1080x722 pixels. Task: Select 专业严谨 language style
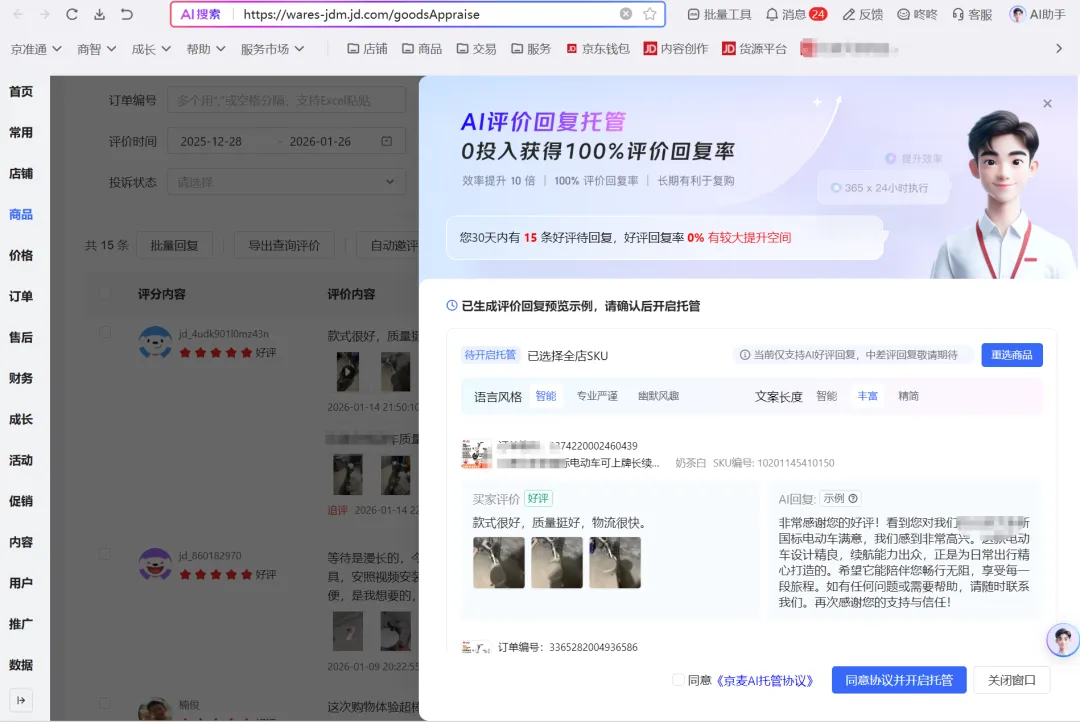tap(597, 396)
